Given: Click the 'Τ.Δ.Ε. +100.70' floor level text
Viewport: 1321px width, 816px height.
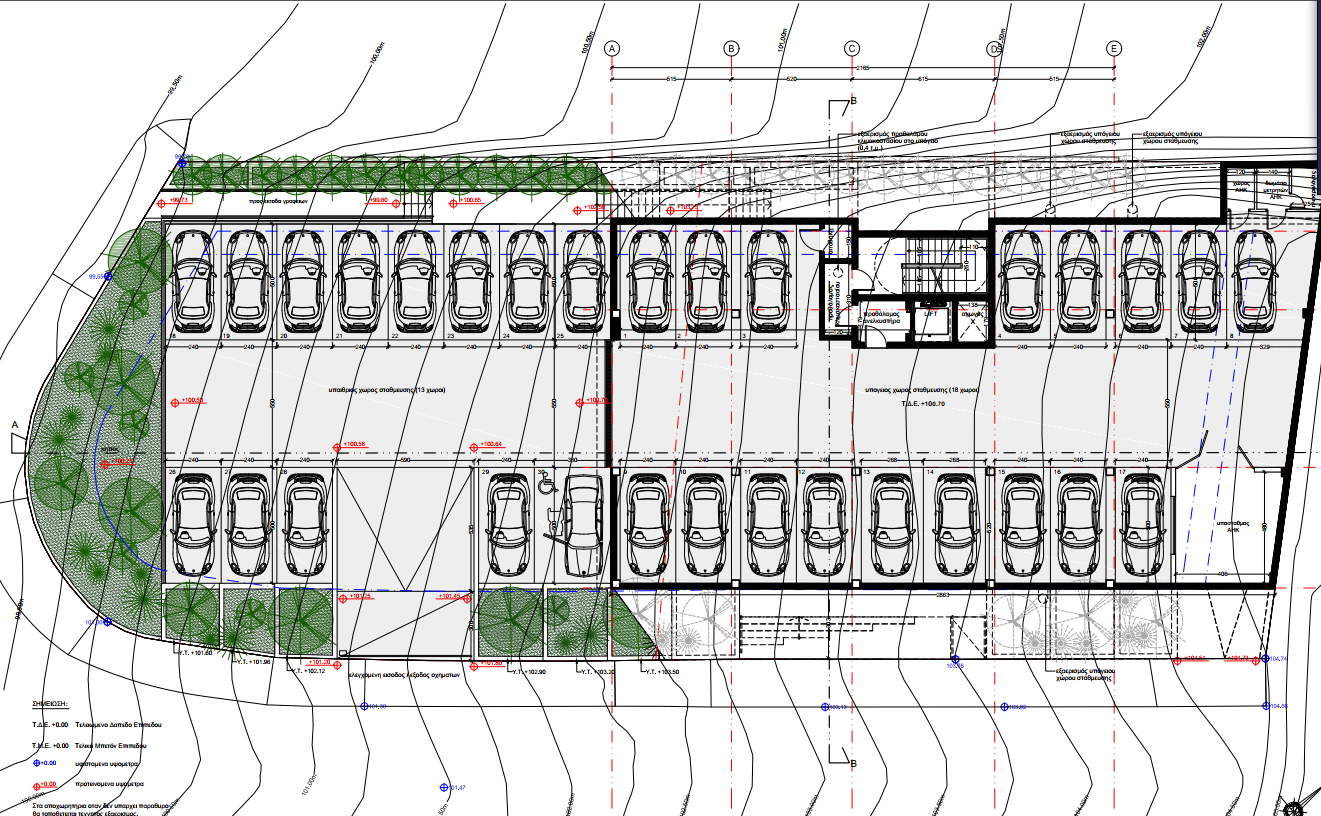Looking at the screenshot, I should click(x=922, y=402).
